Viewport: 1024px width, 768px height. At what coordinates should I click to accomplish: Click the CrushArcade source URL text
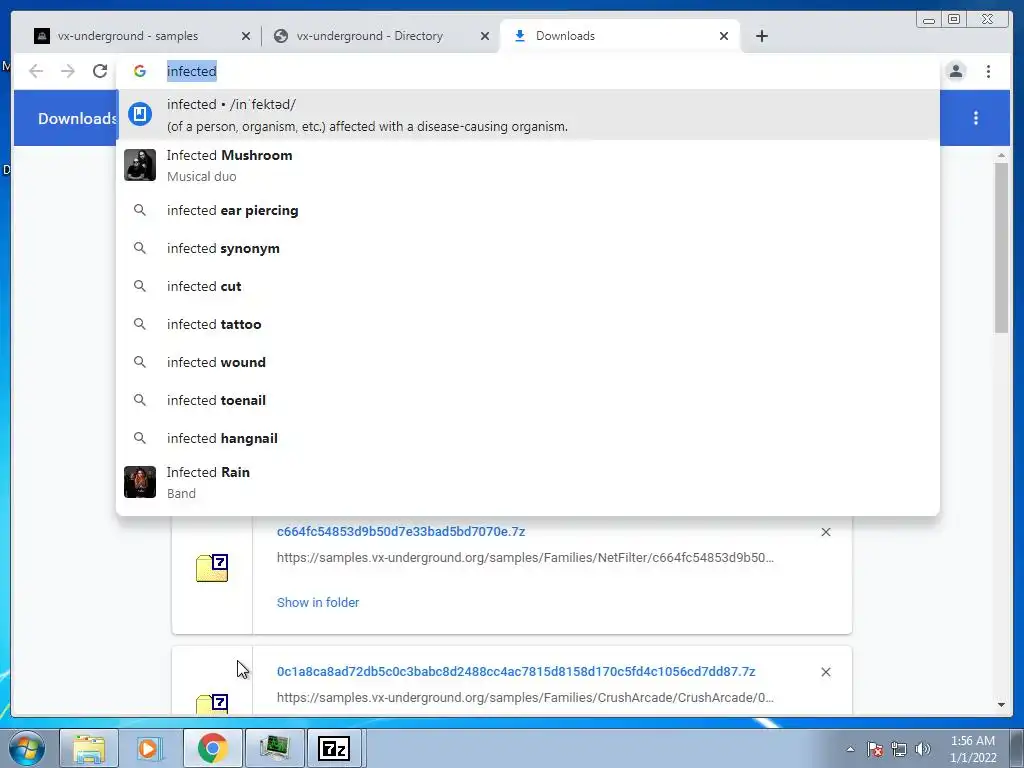tap(525, 697)
